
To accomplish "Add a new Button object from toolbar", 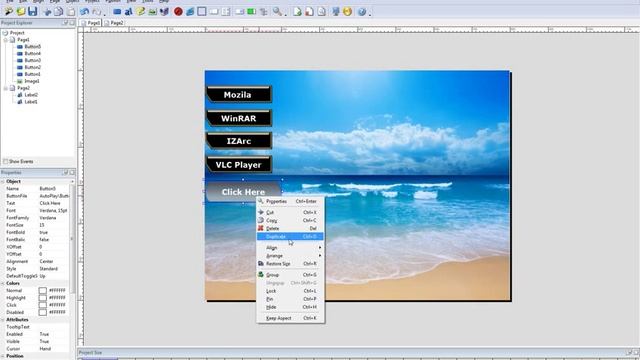I will (x=117, y=12).
